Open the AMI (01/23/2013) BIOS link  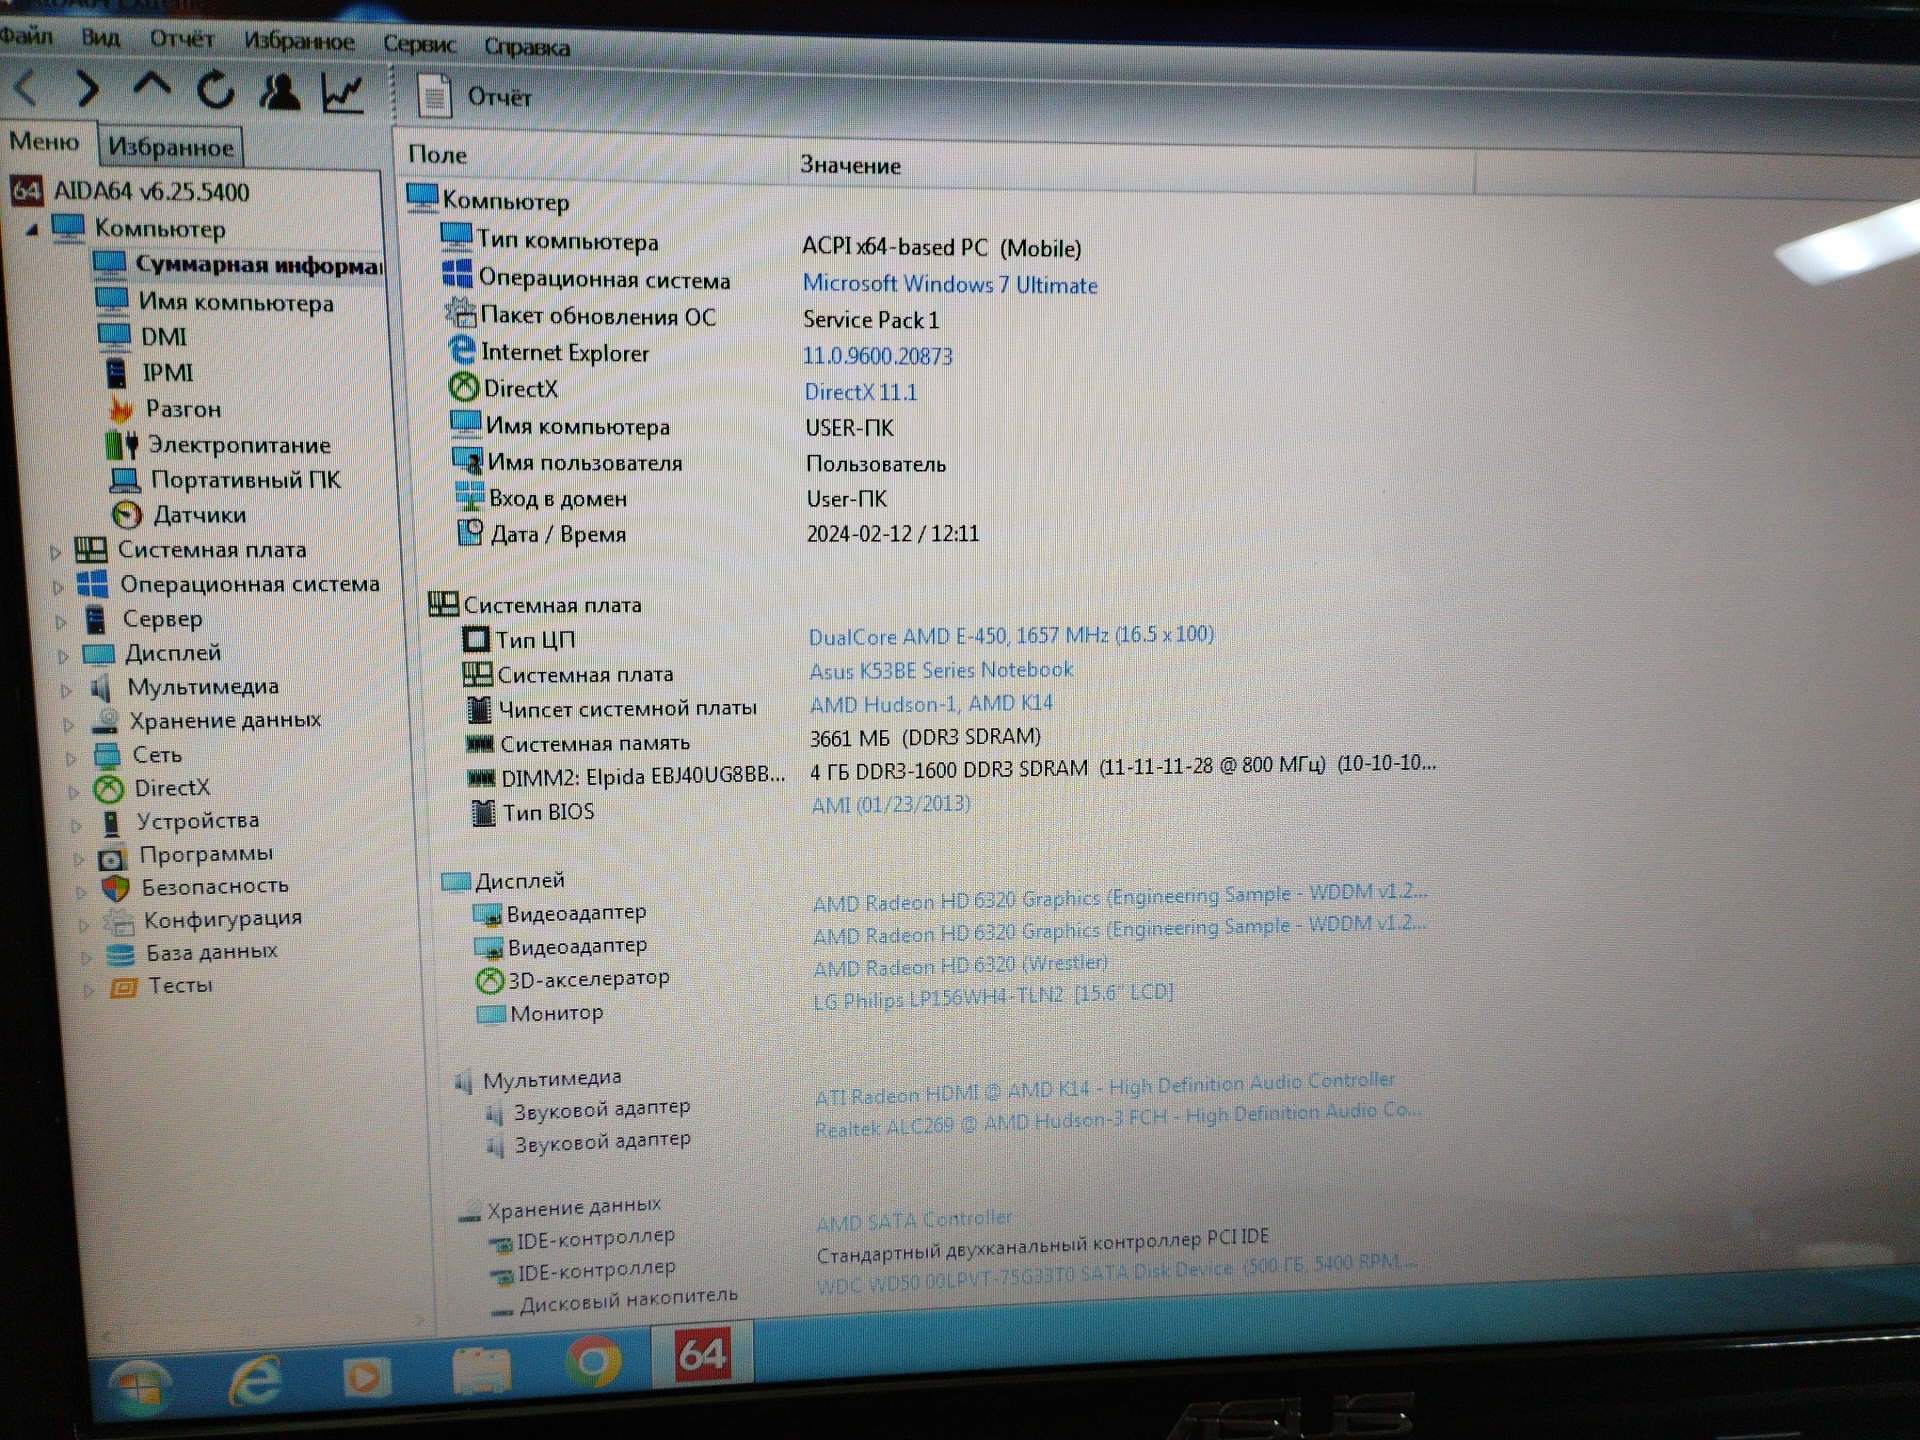point(890,804)
